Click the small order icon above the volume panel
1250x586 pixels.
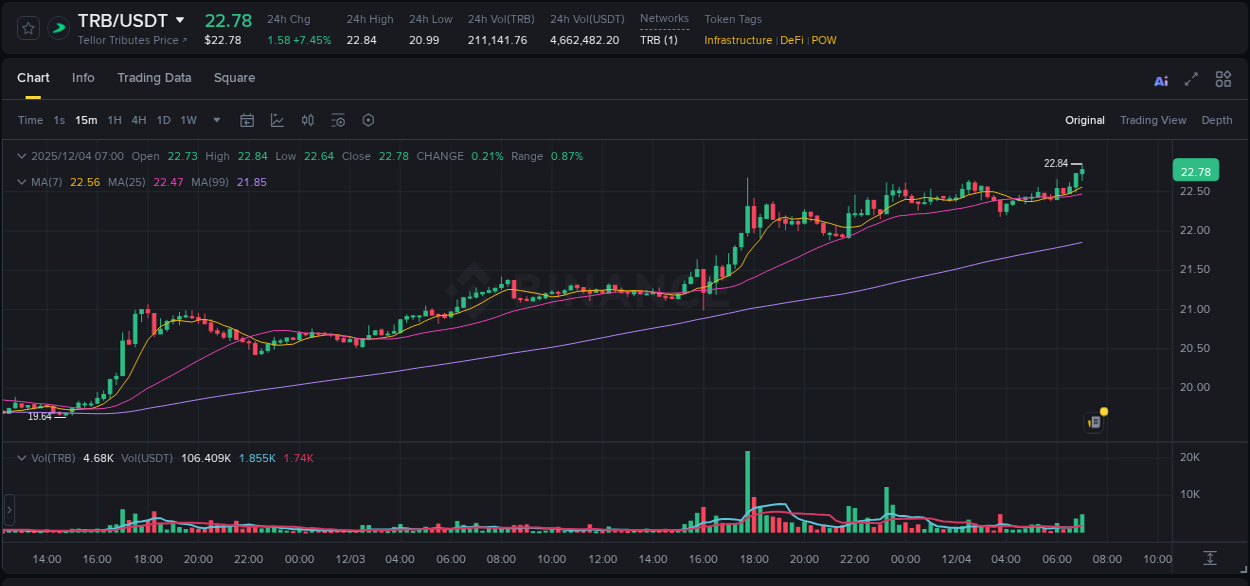pos(1093,421)
